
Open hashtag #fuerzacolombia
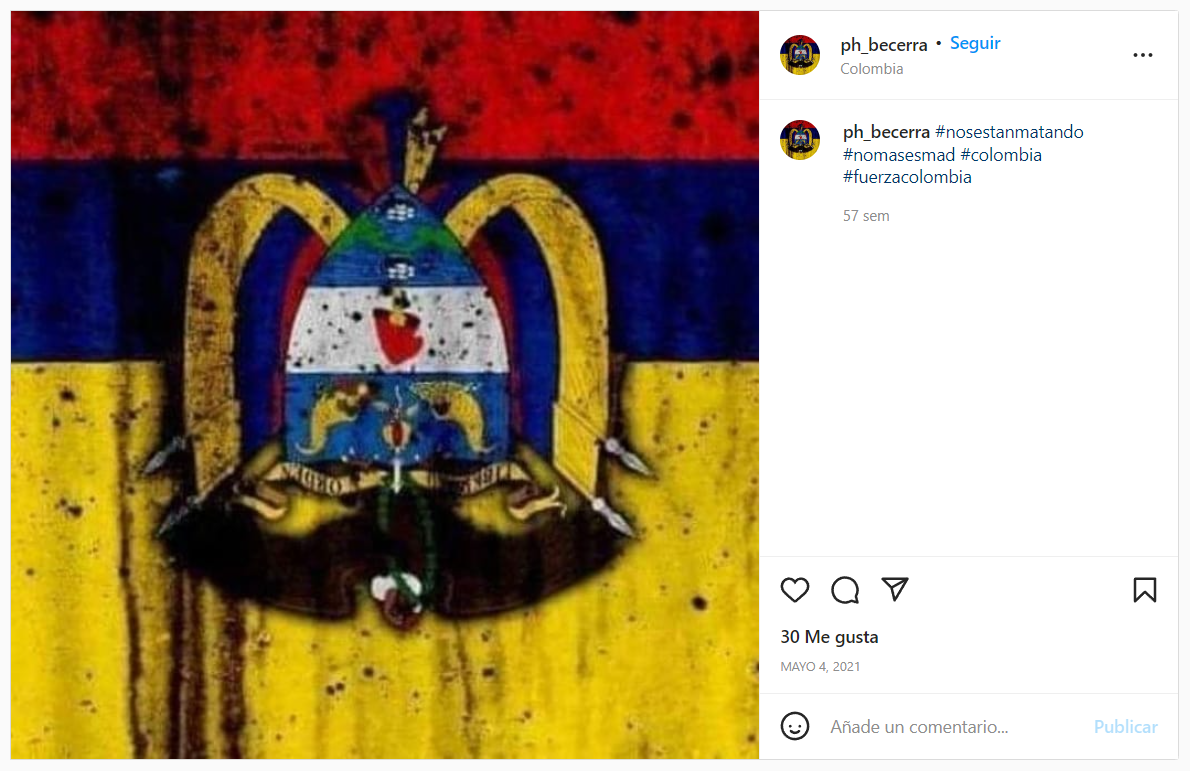coord(907,177)
